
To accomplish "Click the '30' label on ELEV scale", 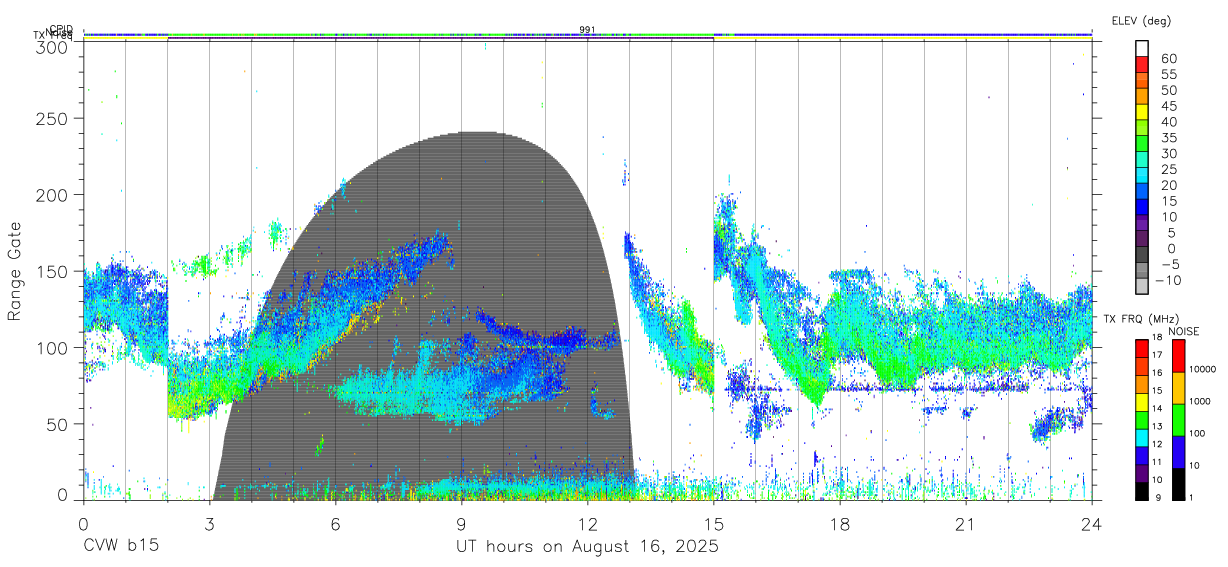I will click(1168, 153).
